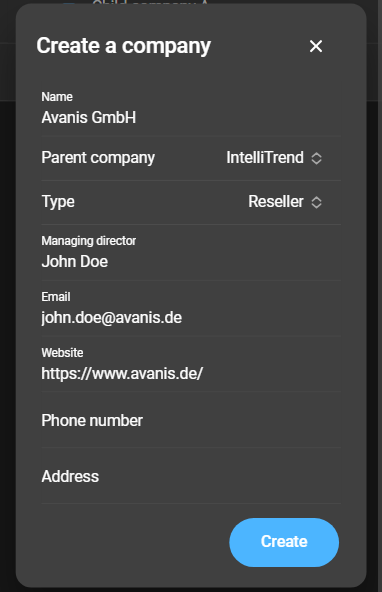The width and height of the screenshot is (382, 592).
Task: Click the Create button
Action: (284, 542)
